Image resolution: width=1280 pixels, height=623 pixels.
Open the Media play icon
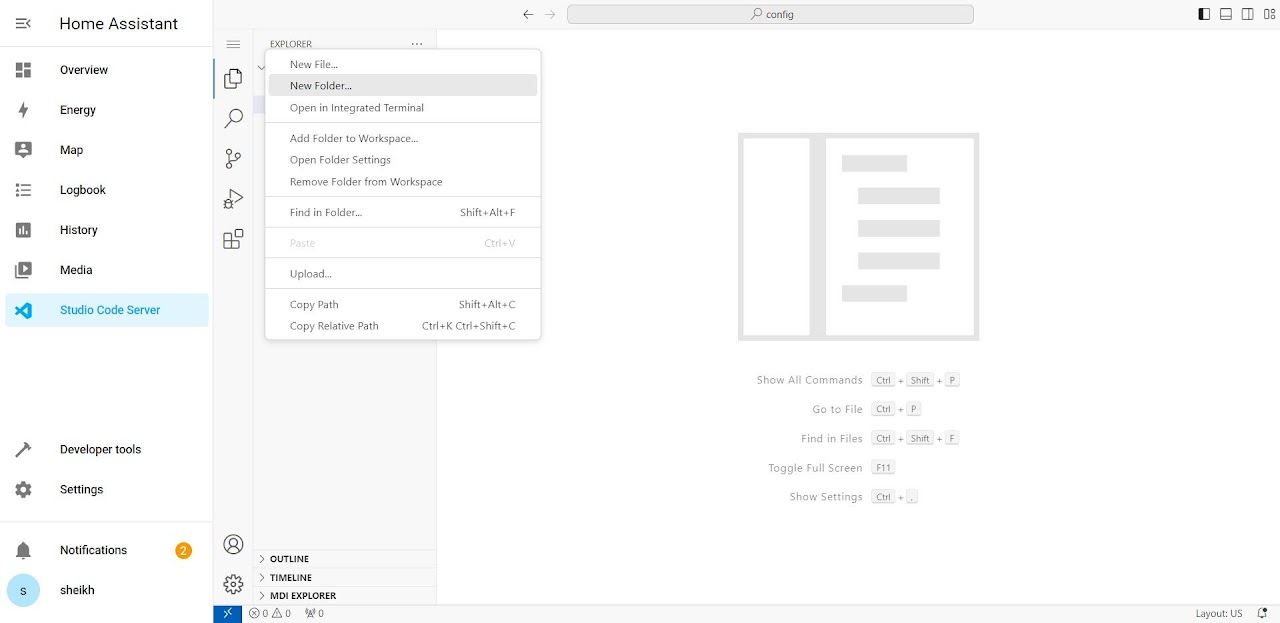[23, 270]
